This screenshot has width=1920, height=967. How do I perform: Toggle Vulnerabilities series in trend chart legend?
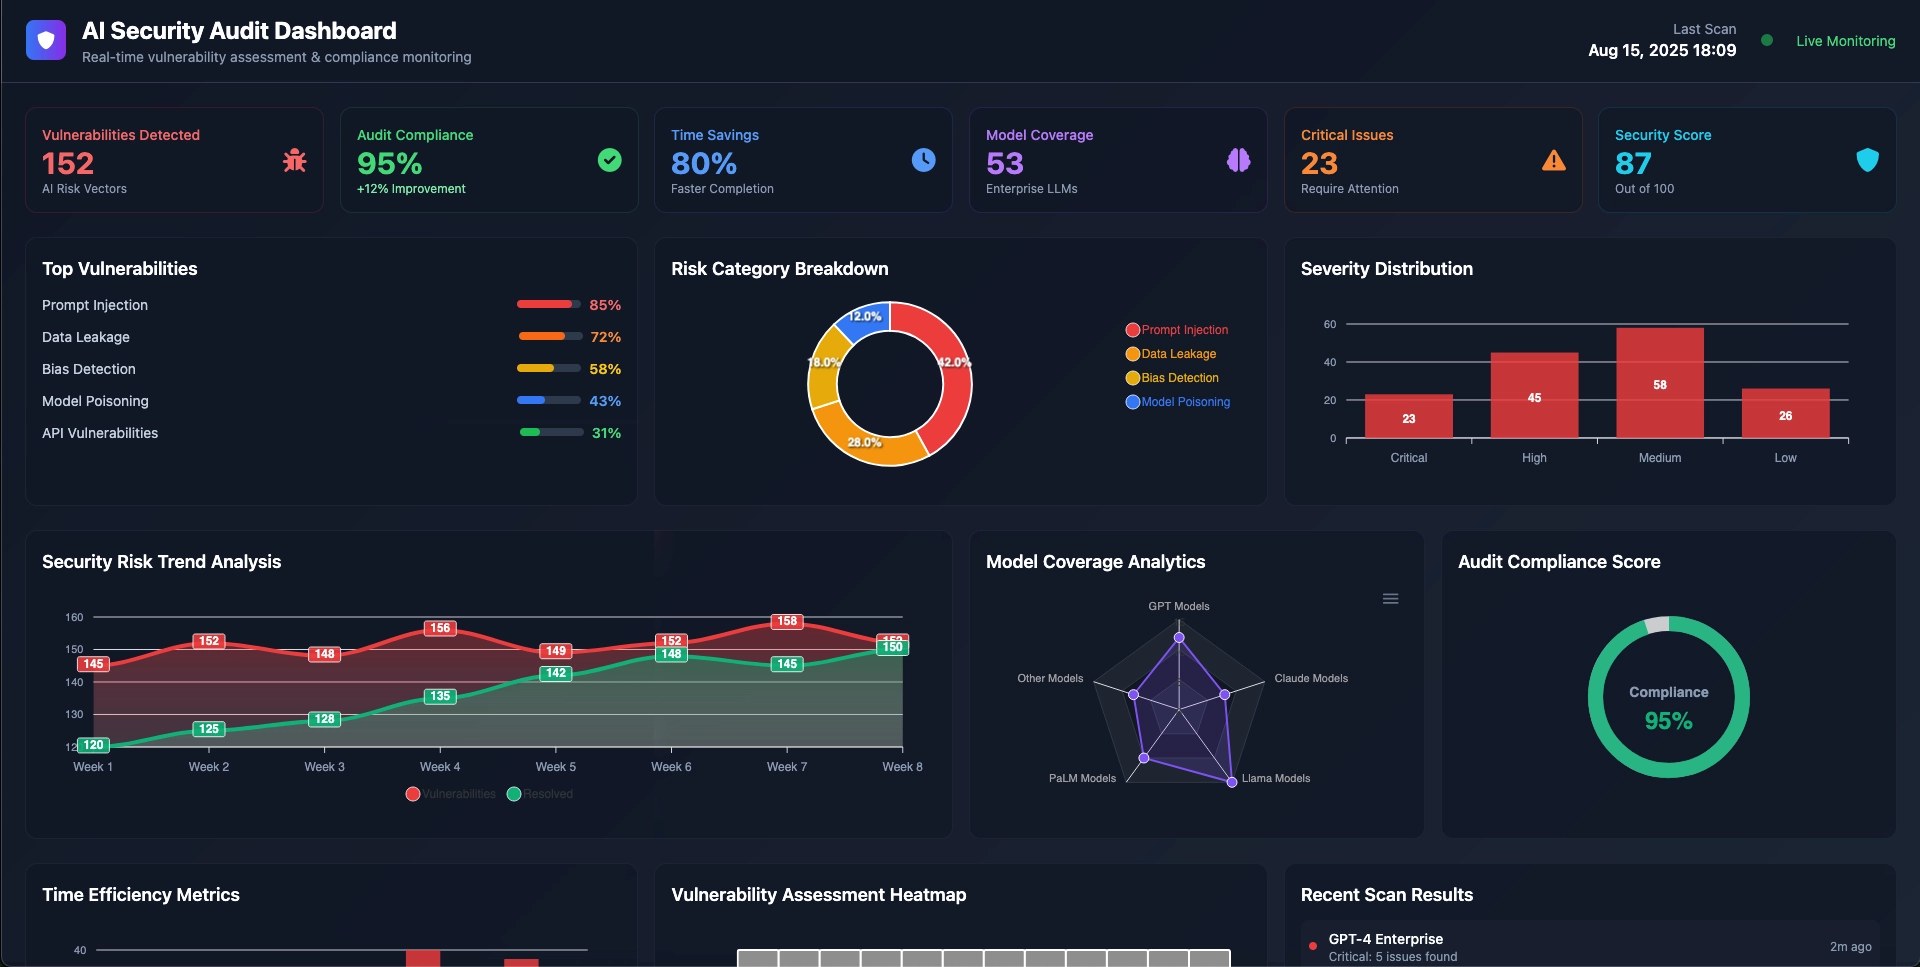(450, 793)
